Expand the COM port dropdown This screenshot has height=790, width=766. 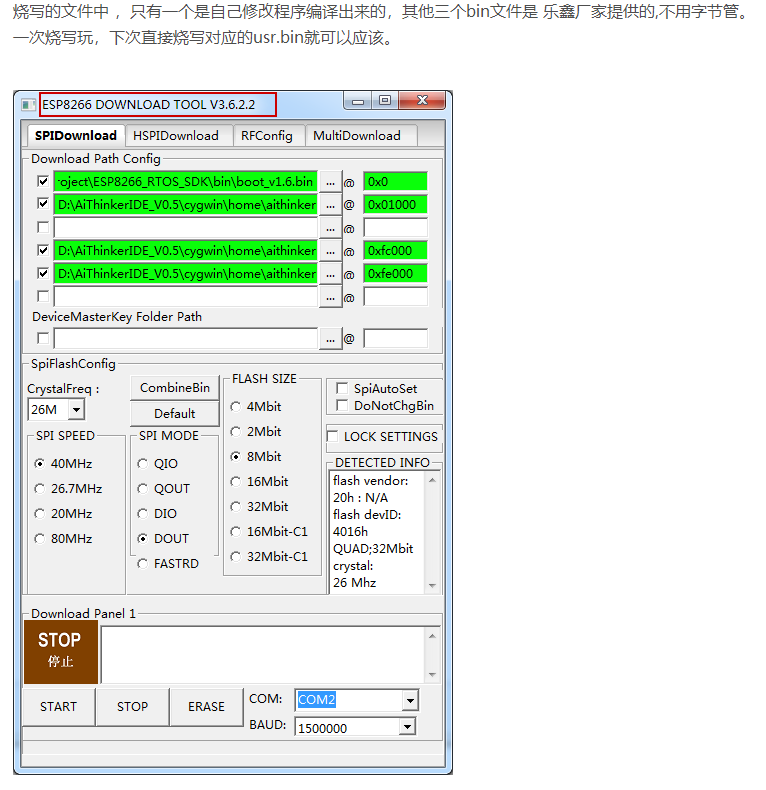[408, 700]
